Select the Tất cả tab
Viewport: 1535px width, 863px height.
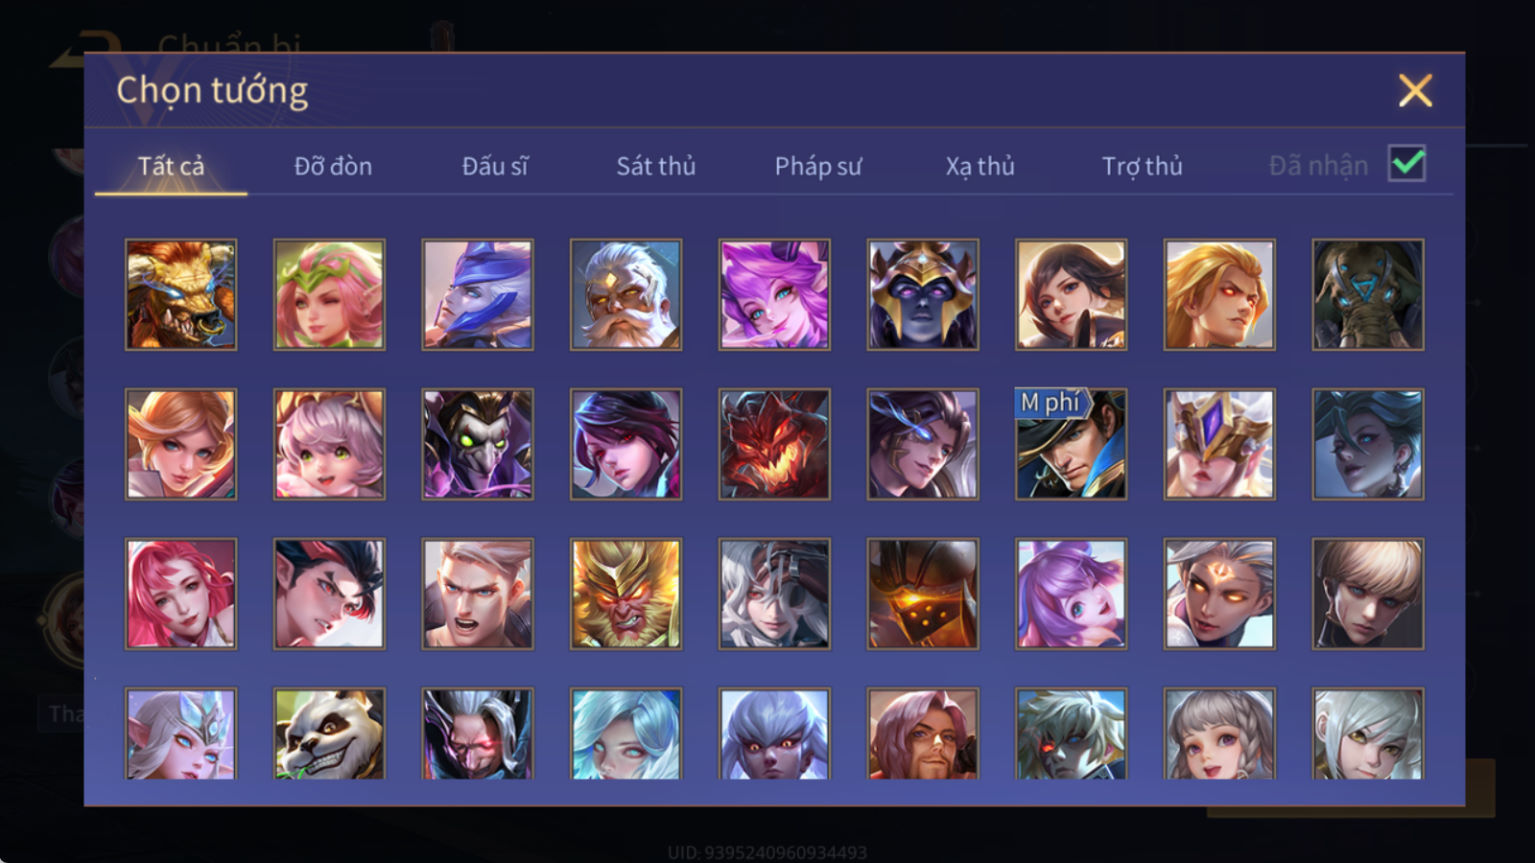tap(171, 166)
